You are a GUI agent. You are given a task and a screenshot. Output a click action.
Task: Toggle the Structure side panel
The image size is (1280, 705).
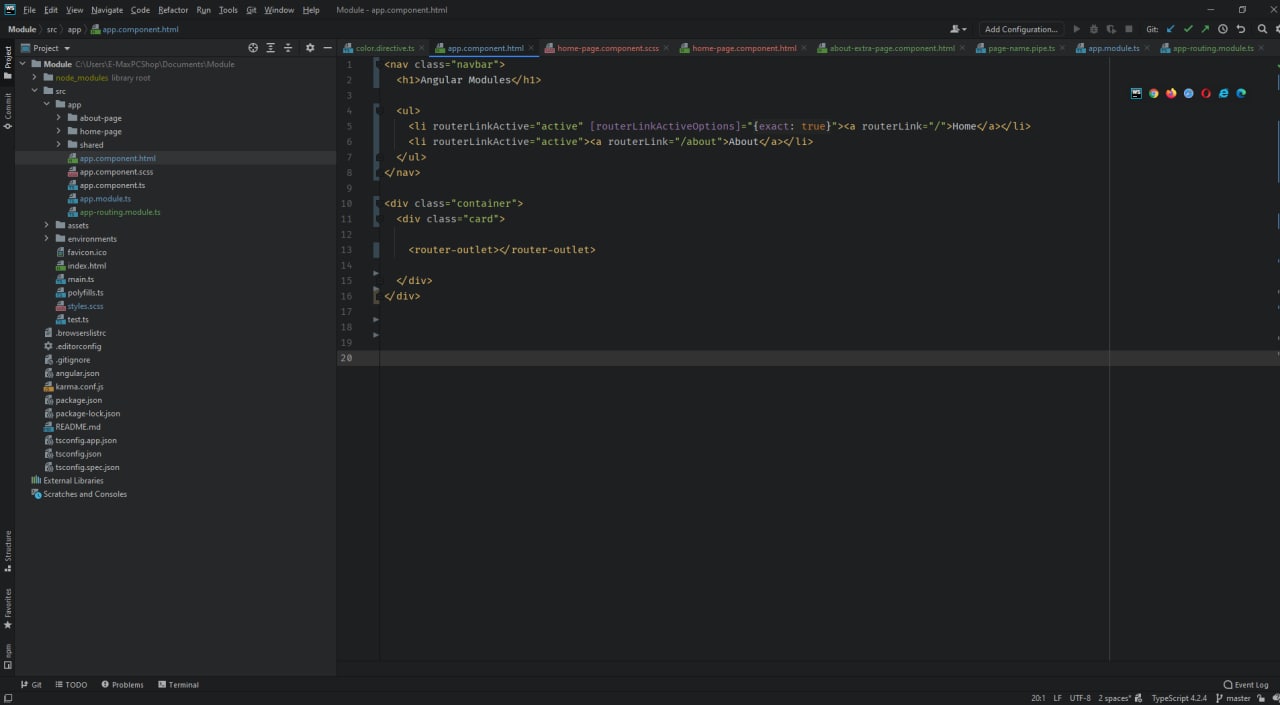pos(8,550)
